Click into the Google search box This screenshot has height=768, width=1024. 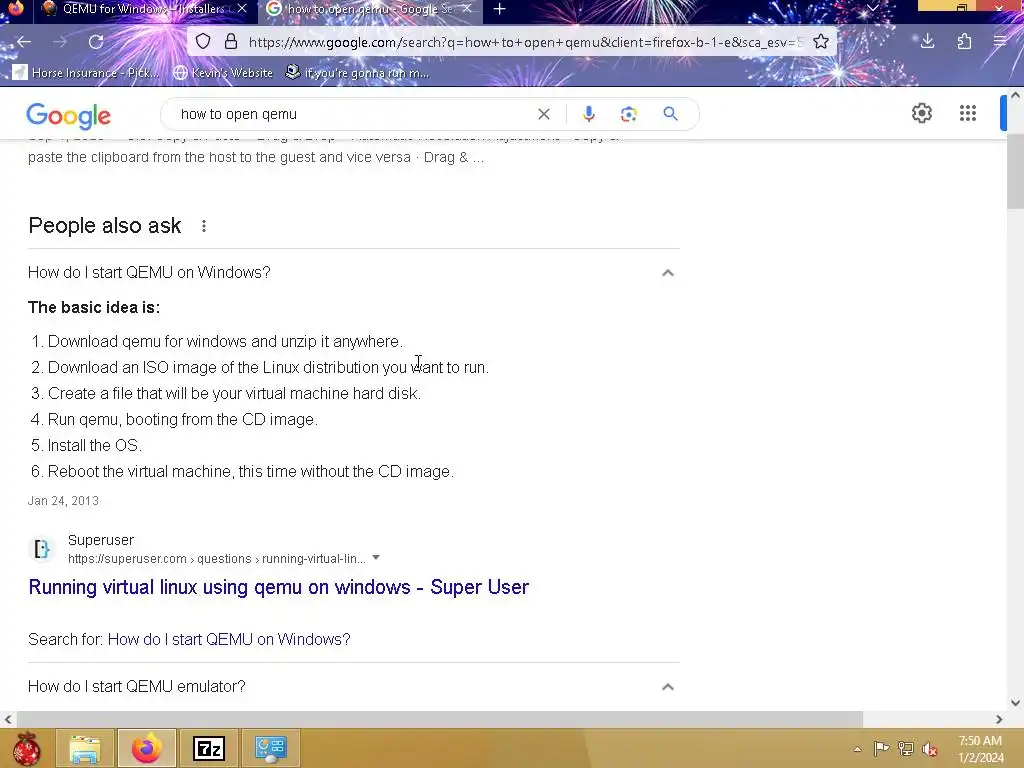(353, 114)
